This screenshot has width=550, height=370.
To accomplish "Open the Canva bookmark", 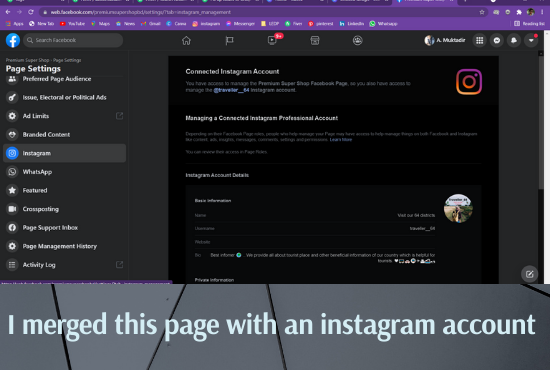I will point(176,23).
